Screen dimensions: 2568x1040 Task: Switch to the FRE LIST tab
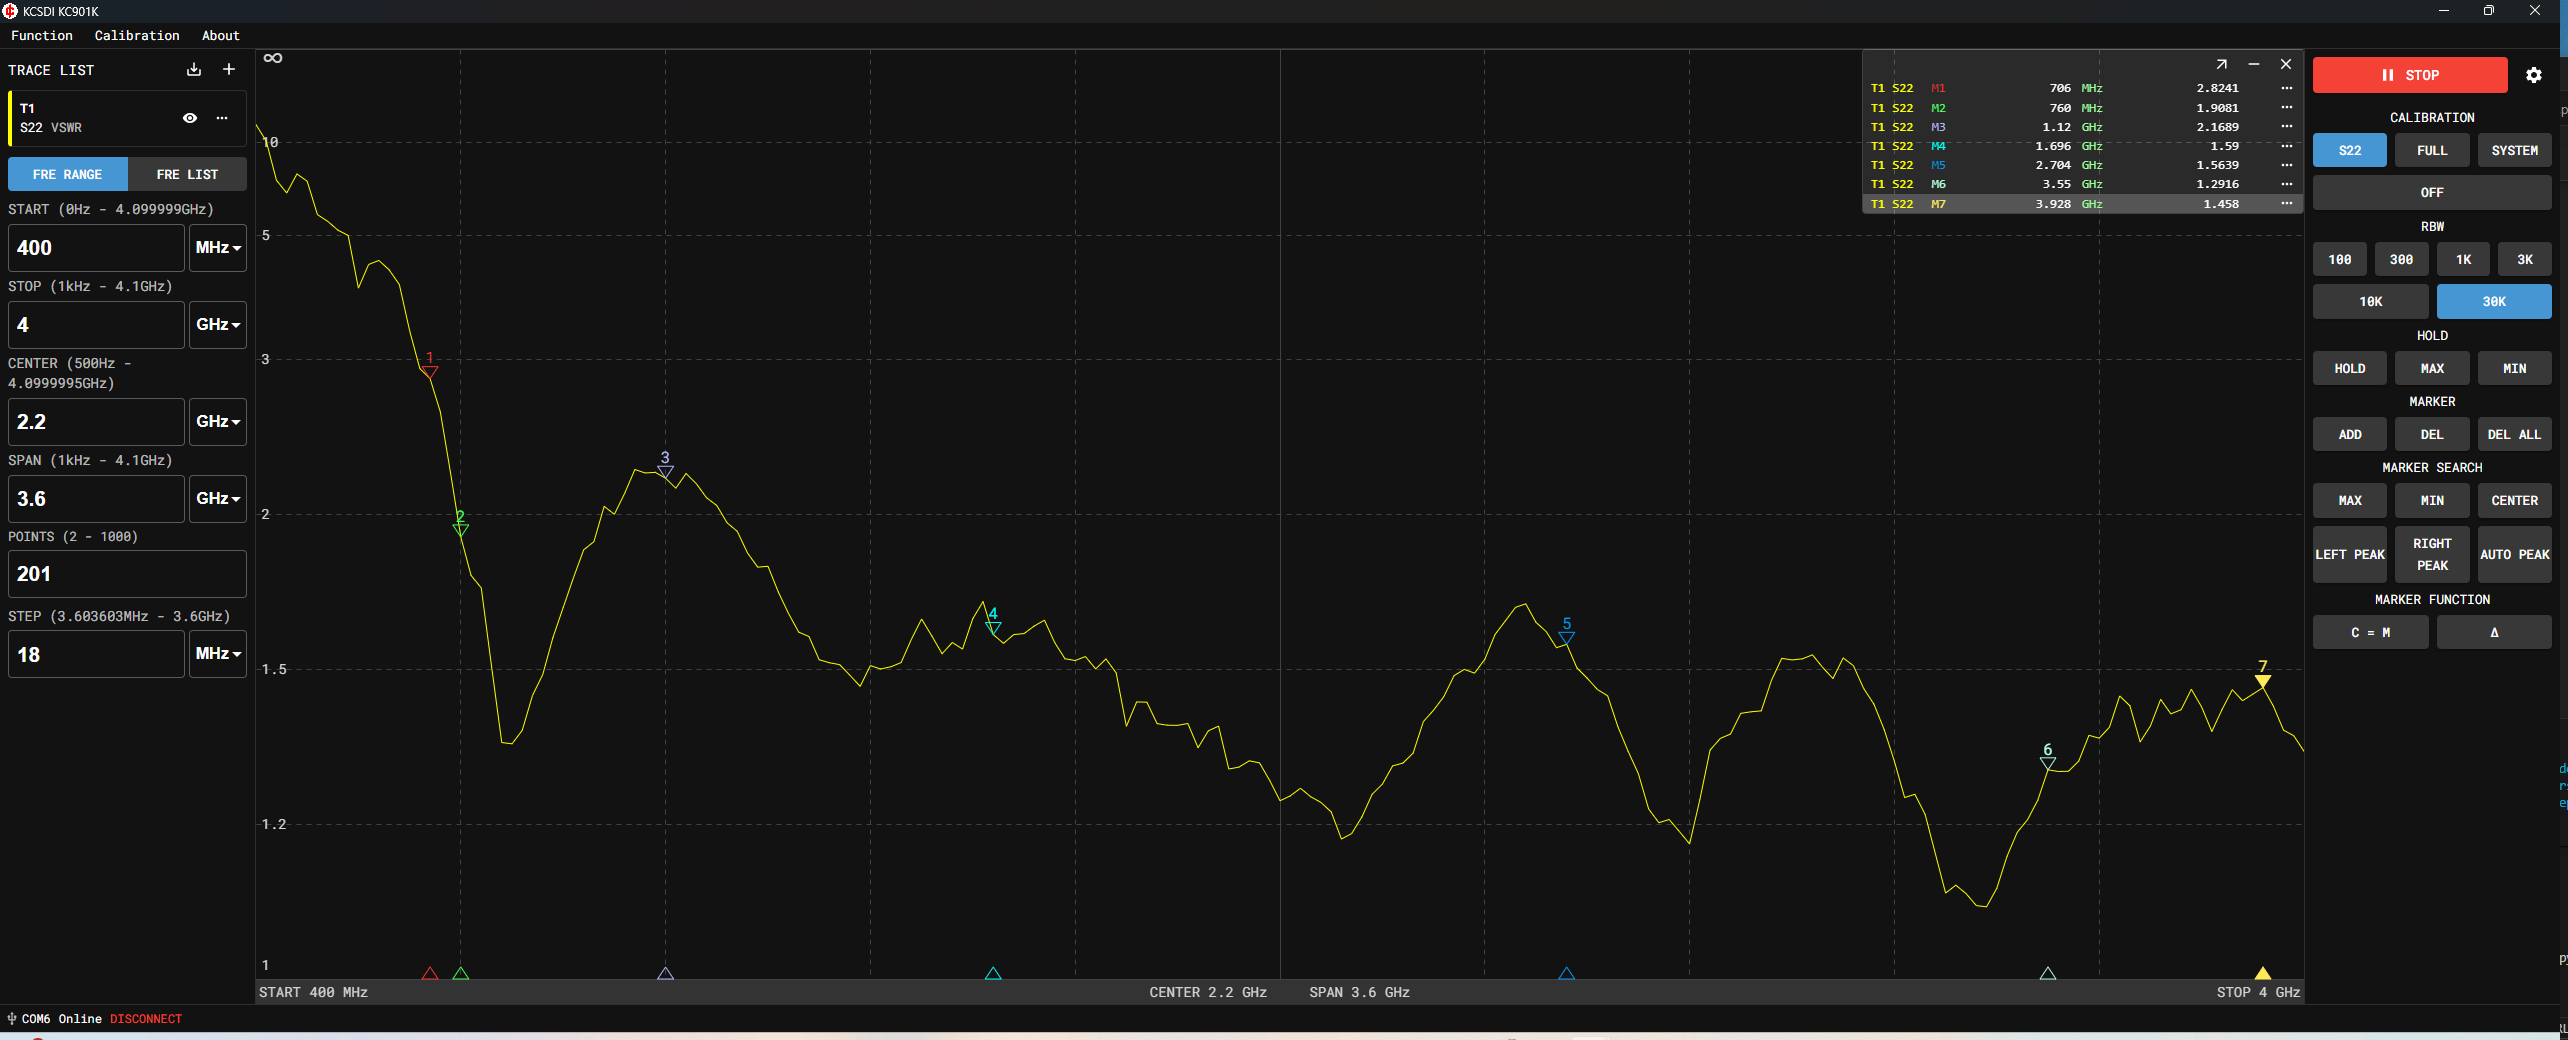(x=187, y=175)
